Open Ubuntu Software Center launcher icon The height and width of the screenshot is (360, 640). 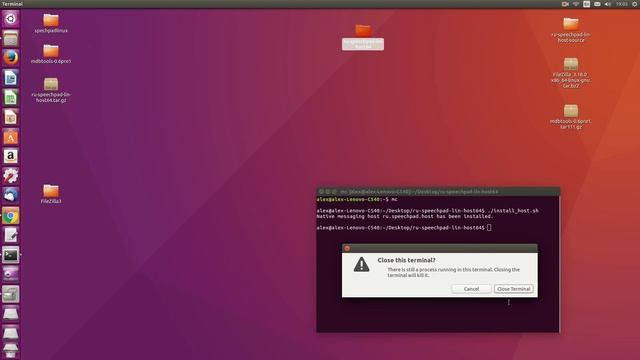tap(11, 137)
